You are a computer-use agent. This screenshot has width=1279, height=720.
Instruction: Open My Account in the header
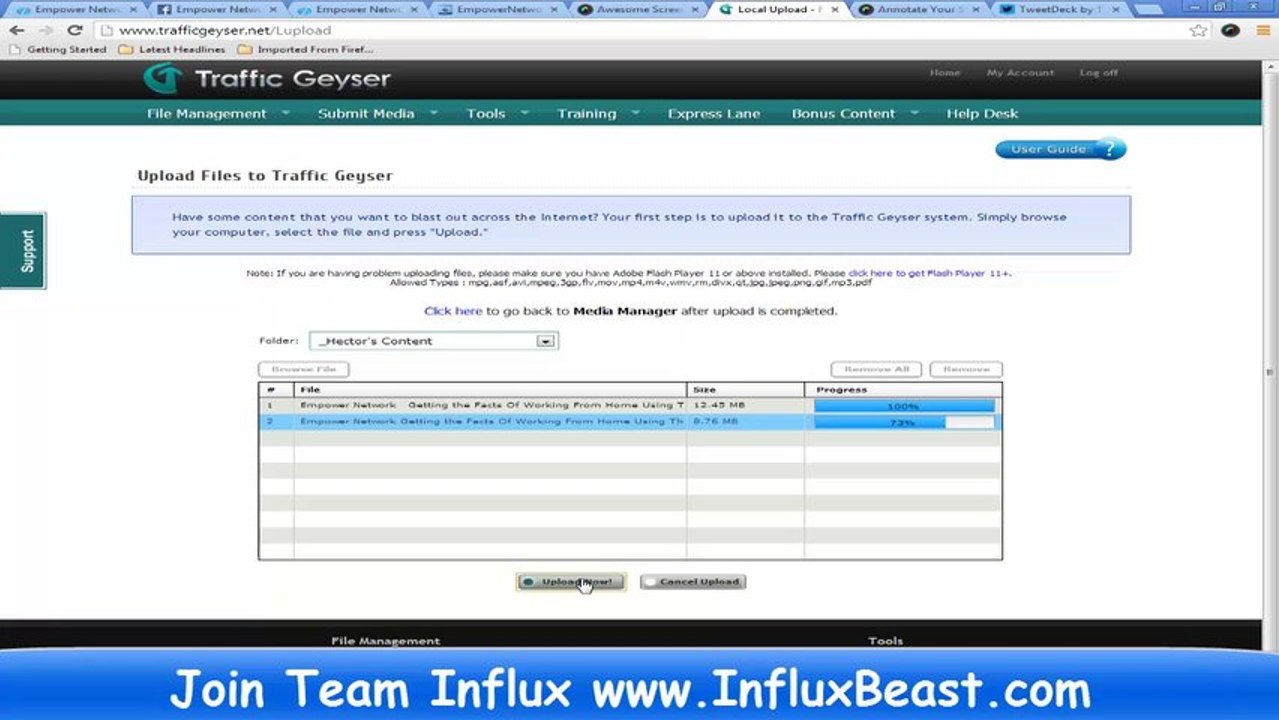[x=1020, y=73]
